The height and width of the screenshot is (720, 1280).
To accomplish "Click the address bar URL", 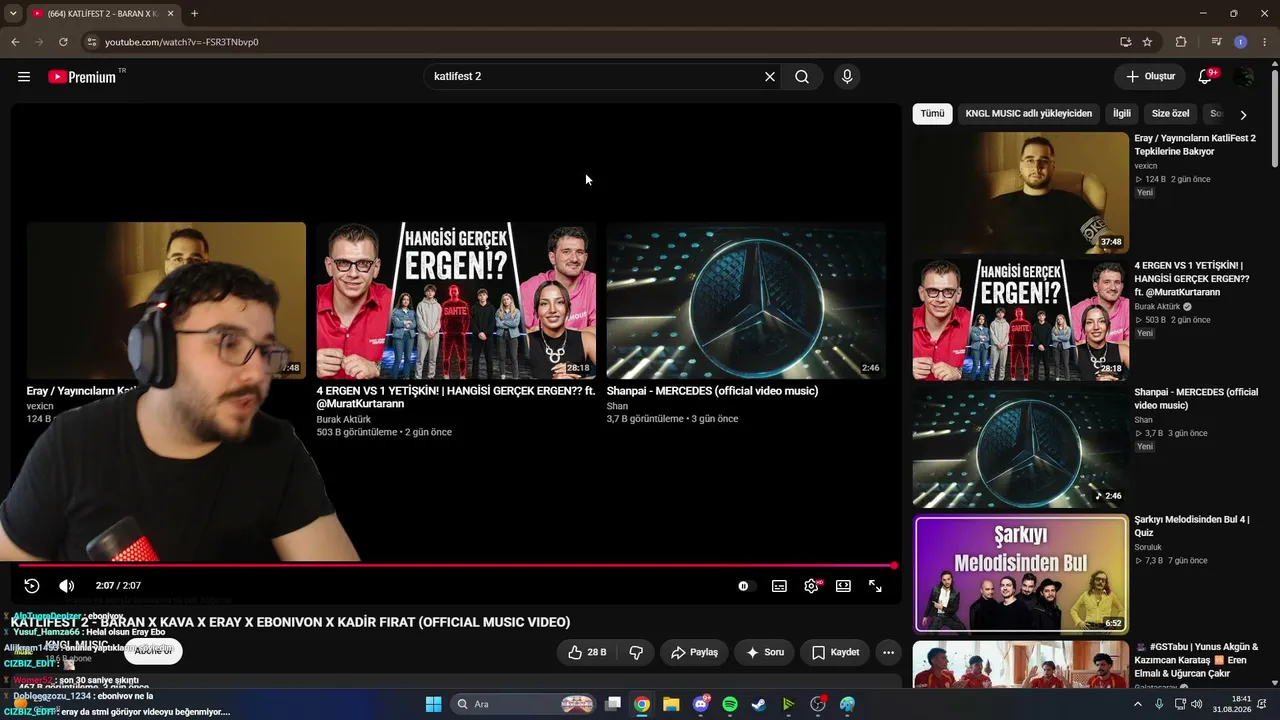I will coord(181,42).
